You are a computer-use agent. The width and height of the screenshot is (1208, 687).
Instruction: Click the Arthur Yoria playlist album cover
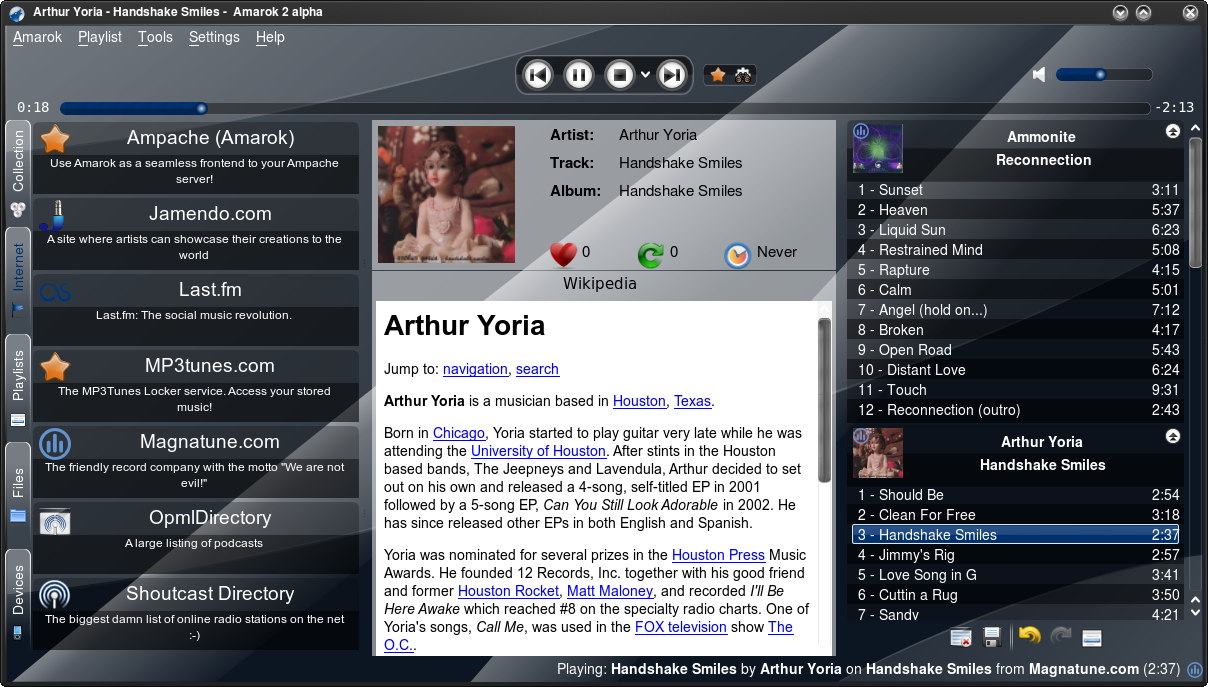pyautogui.click(x=878, y=453)
